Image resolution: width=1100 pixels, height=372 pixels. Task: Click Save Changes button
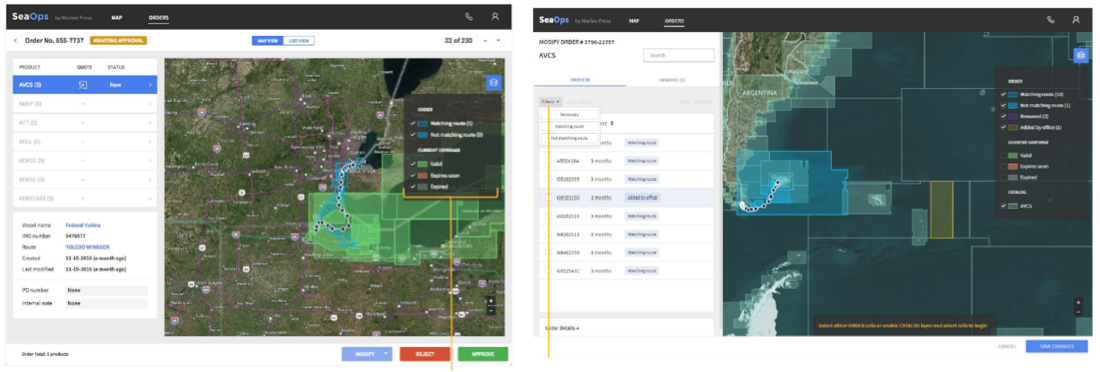coord(1056,347)
